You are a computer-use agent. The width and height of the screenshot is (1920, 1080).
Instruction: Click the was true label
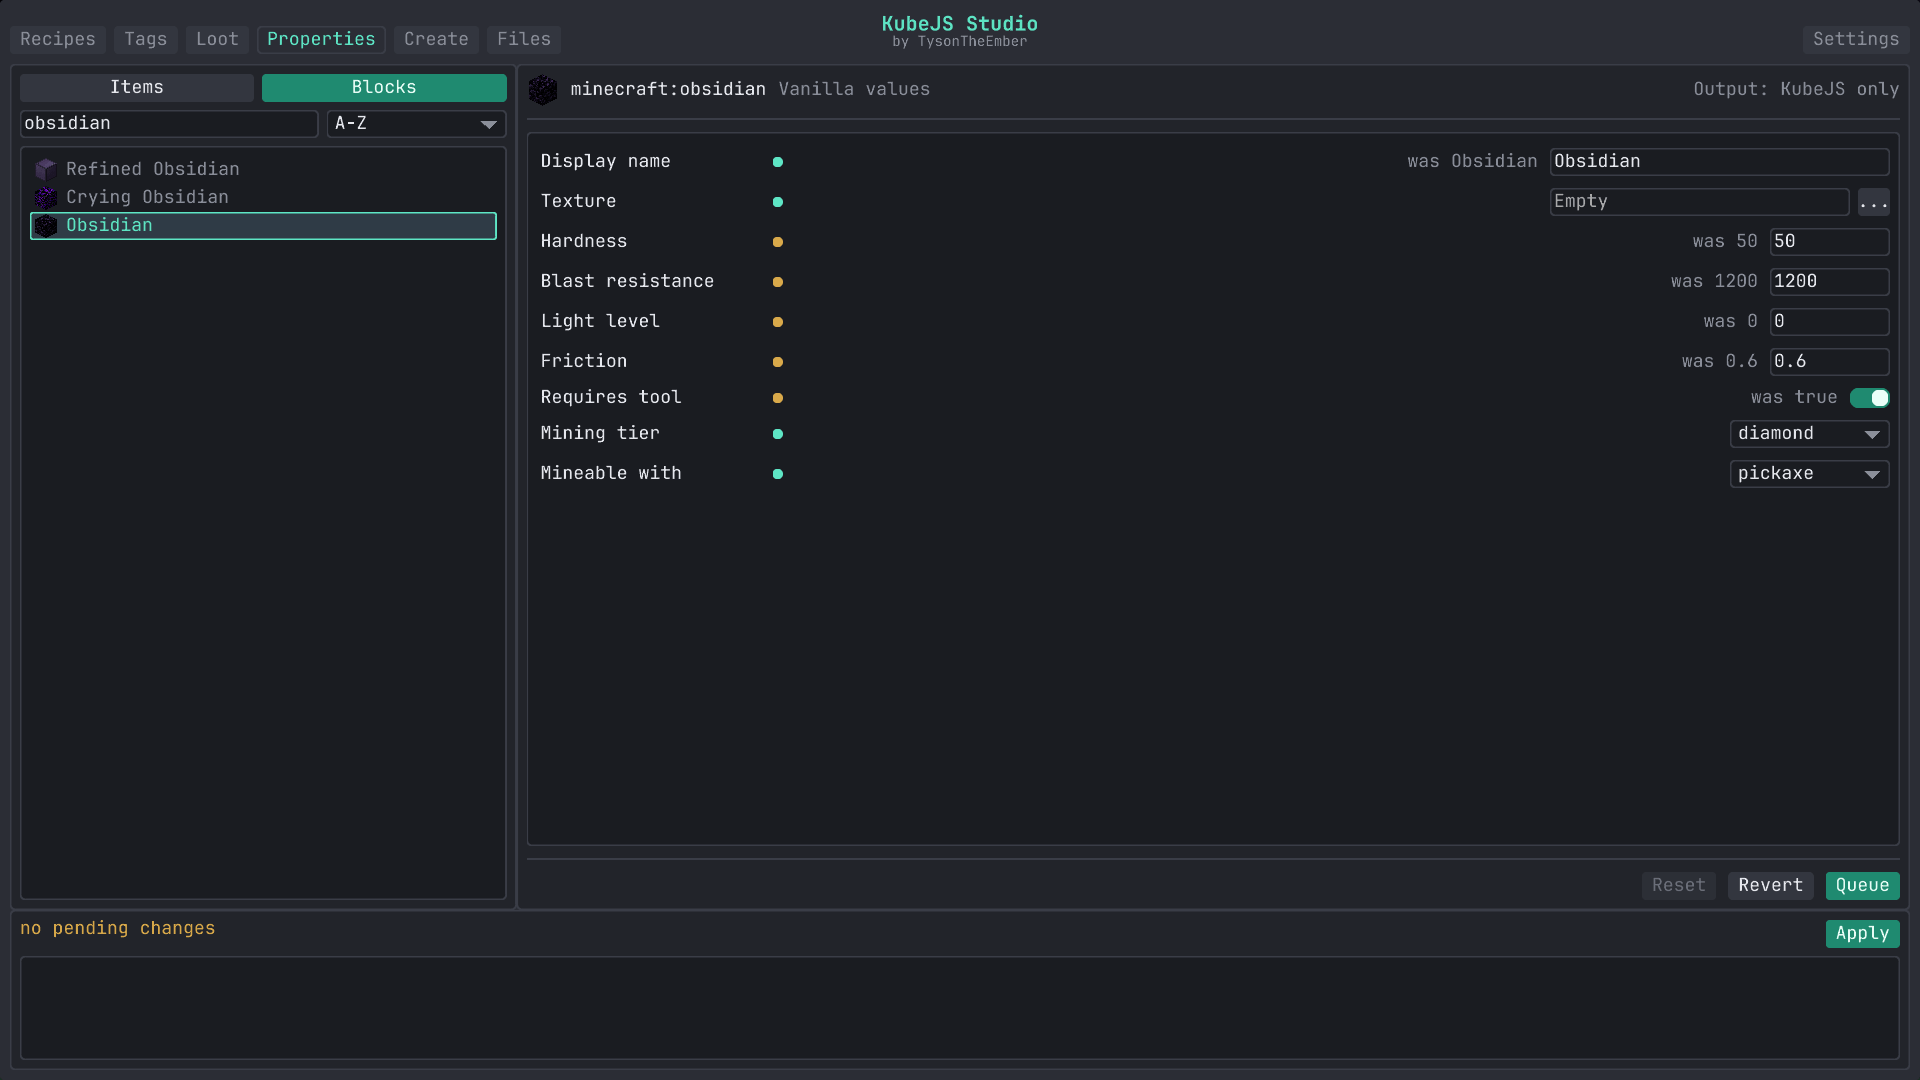click(1794, 398)
